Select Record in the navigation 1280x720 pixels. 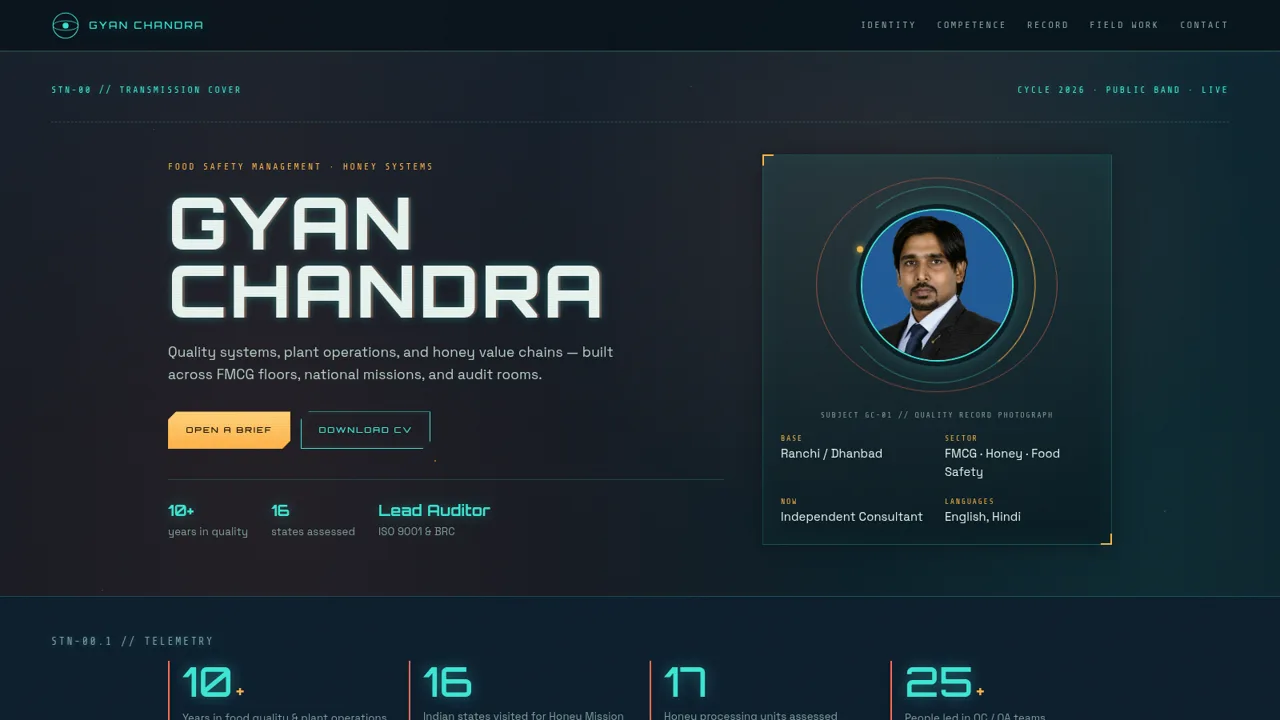click(x=1048, y=25)
